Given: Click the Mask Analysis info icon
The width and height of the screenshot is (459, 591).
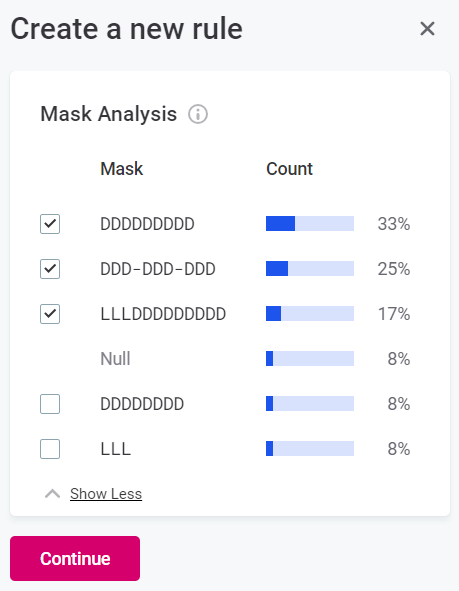Looking at the screenshot, I should tap(198, 114).
